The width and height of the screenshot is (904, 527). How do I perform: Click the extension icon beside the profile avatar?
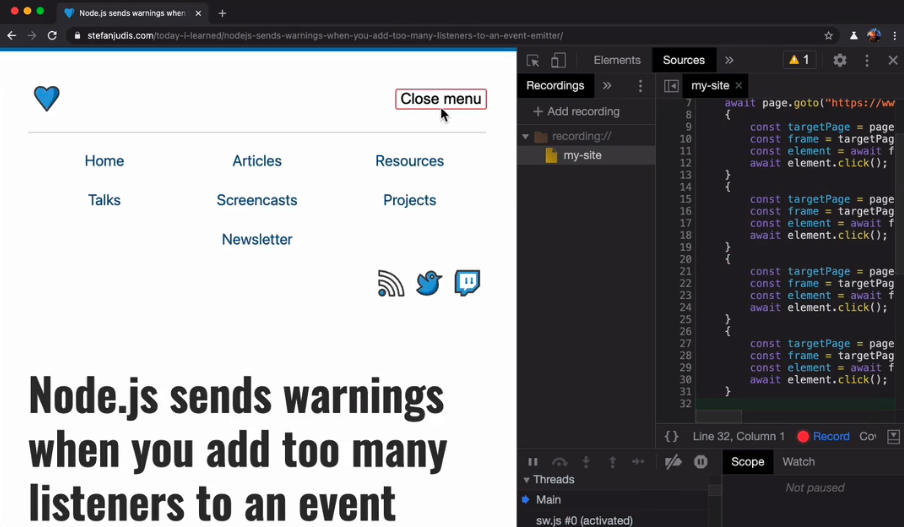pyautogui.click(x=854, y=36)
